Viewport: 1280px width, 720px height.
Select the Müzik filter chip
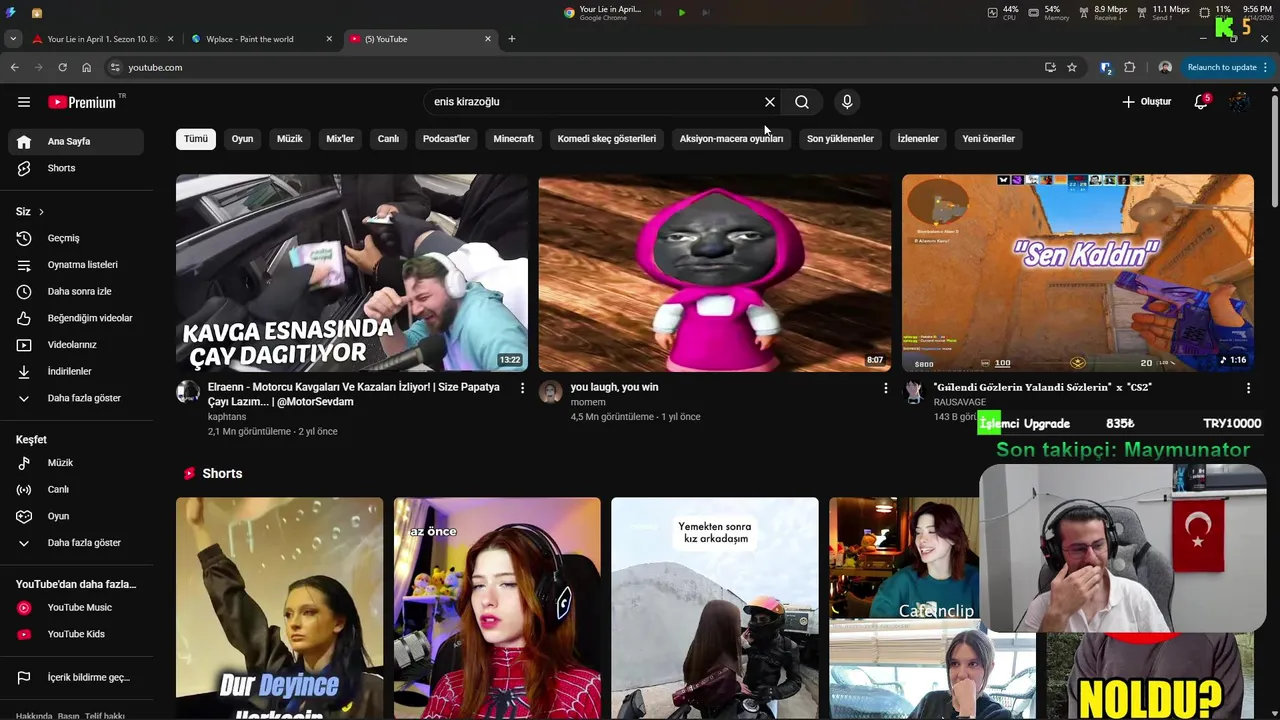(x=290, y=139)
